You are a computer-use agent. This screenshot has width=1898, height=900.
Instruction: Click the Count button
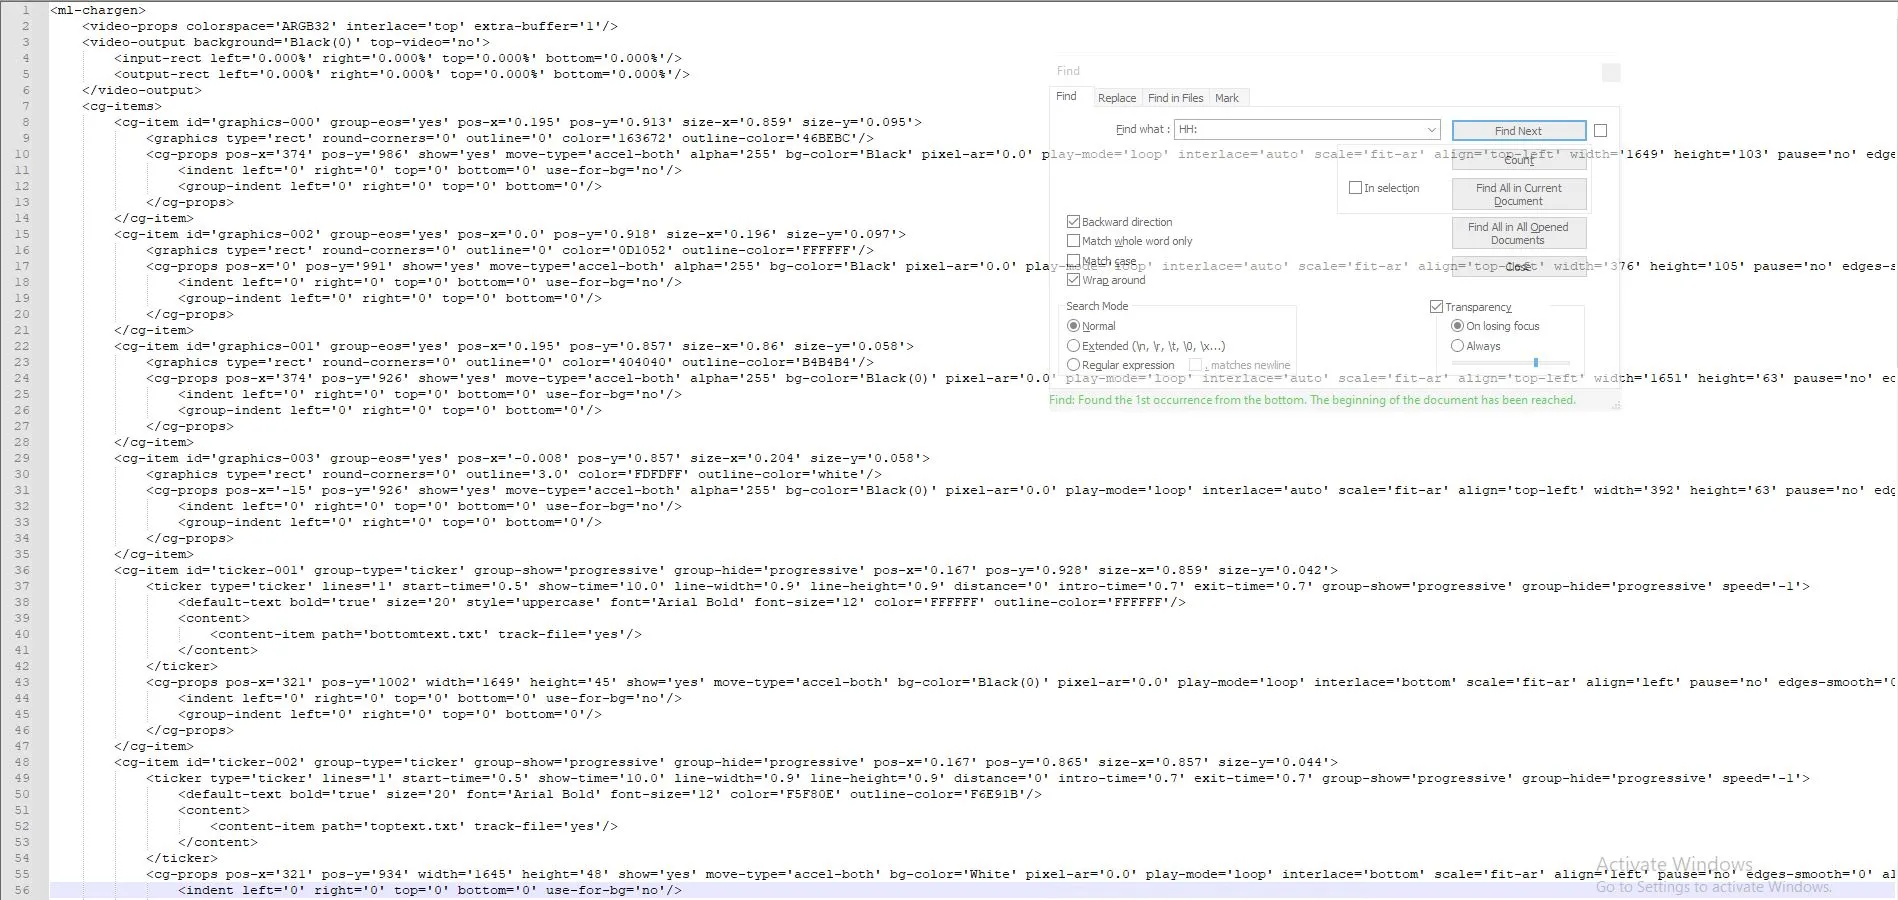[1518, 160]
